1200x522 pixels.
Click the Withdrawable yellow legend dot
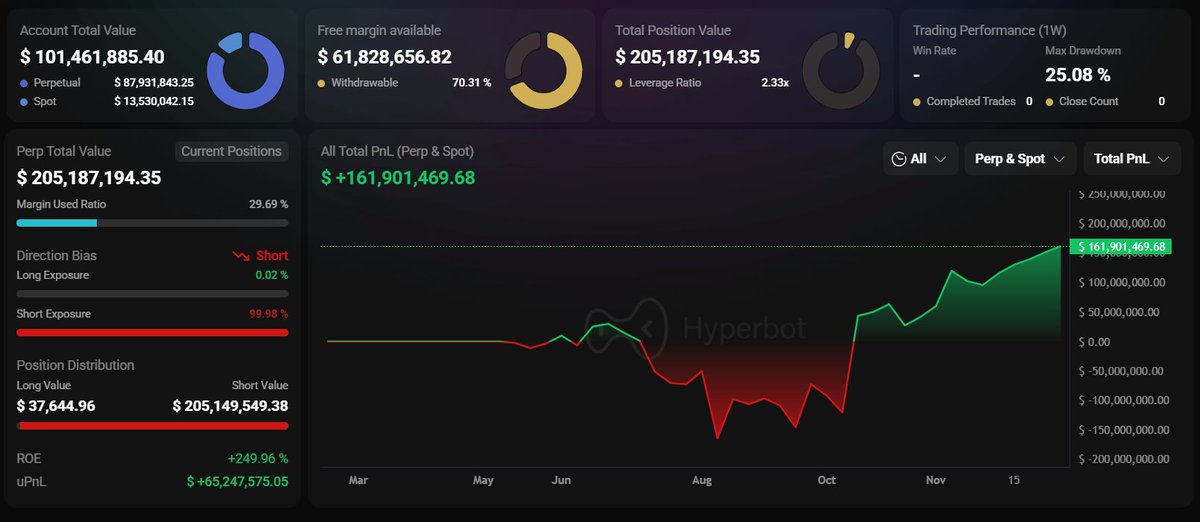coord(322,83)
